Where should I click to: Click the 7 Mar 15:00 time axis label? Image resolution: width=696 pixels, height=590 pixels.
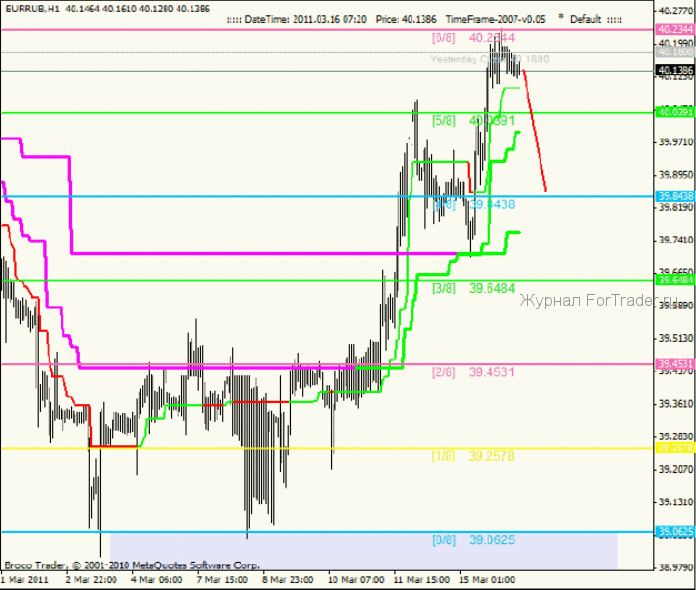point(222,580)
